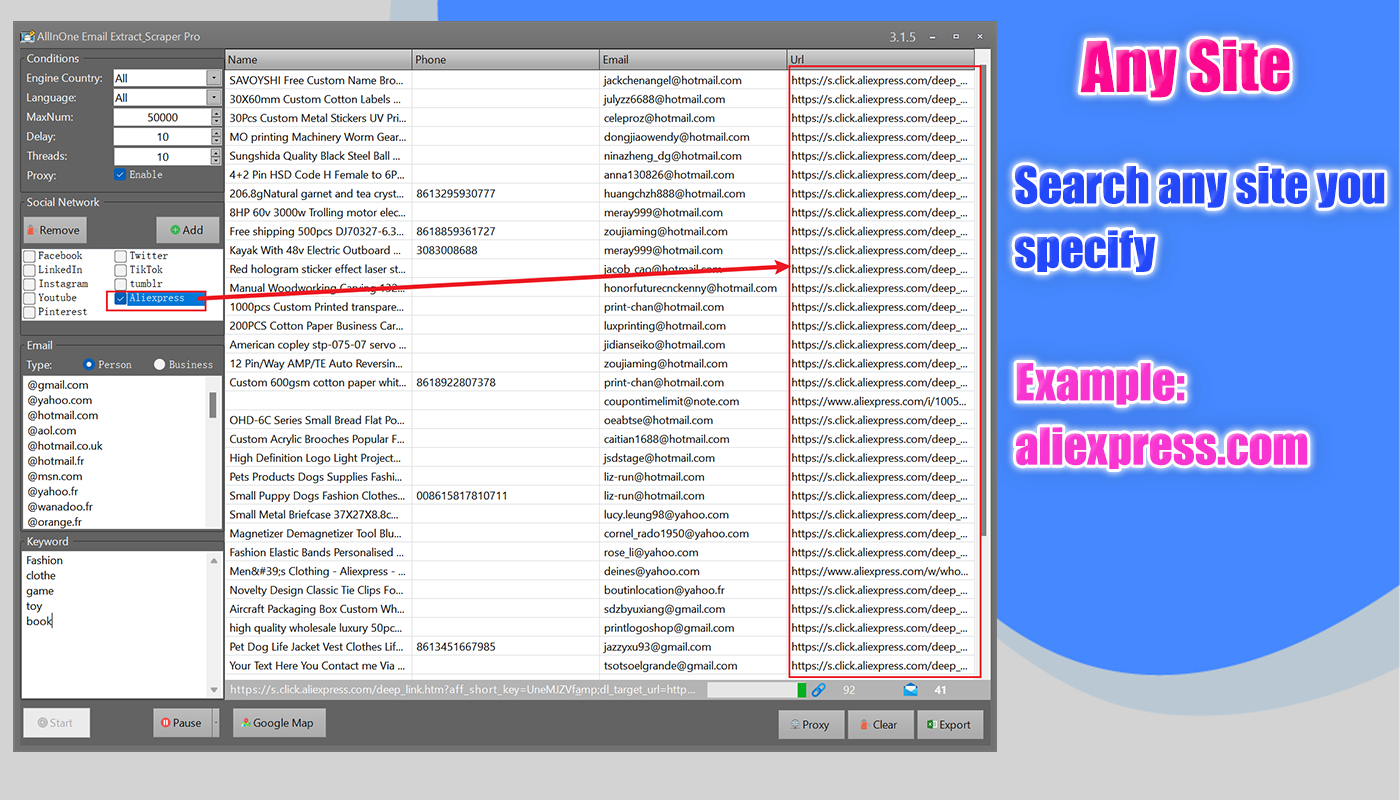Disable the Proxy Enable checkbox
The width and height of the screenshot is (1400, 800).
pos(117,174)
